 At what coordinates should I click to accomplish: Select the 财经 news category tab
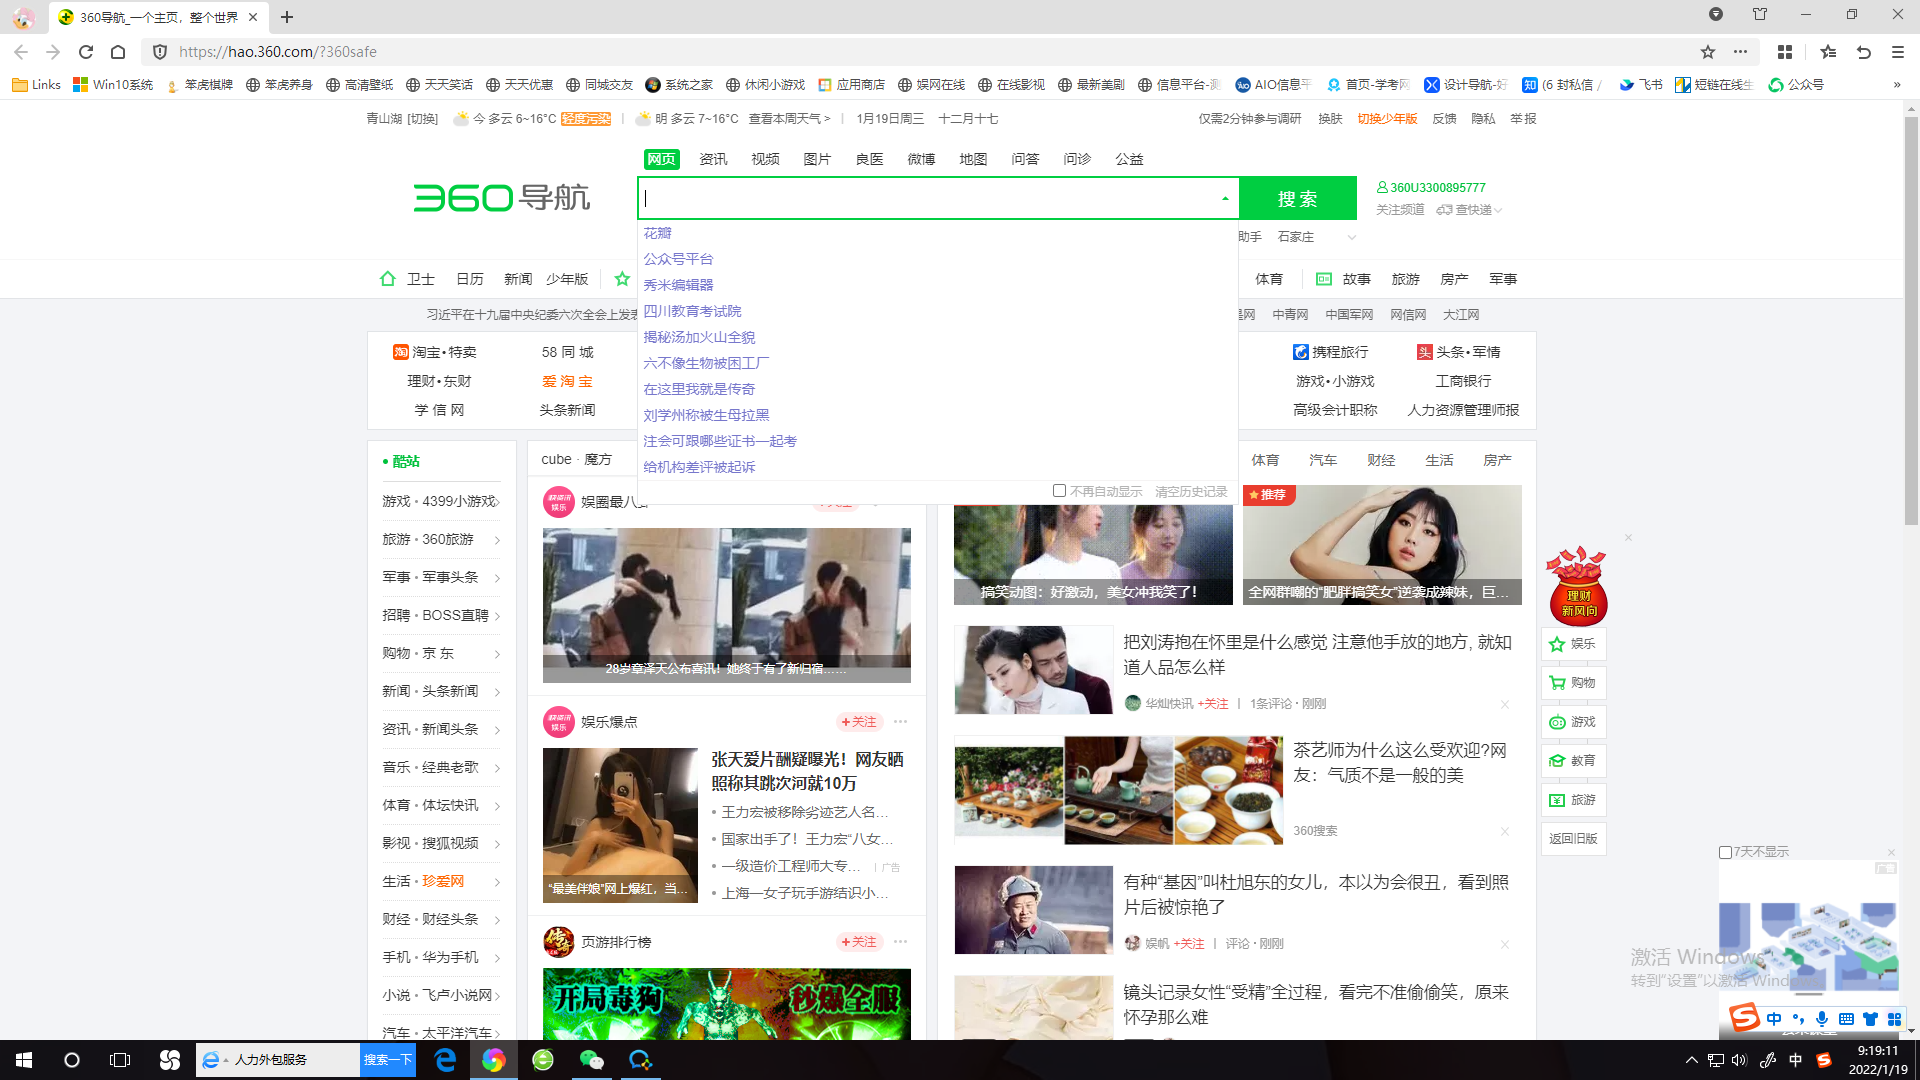pyautogui.click(x=1381, y=460)
